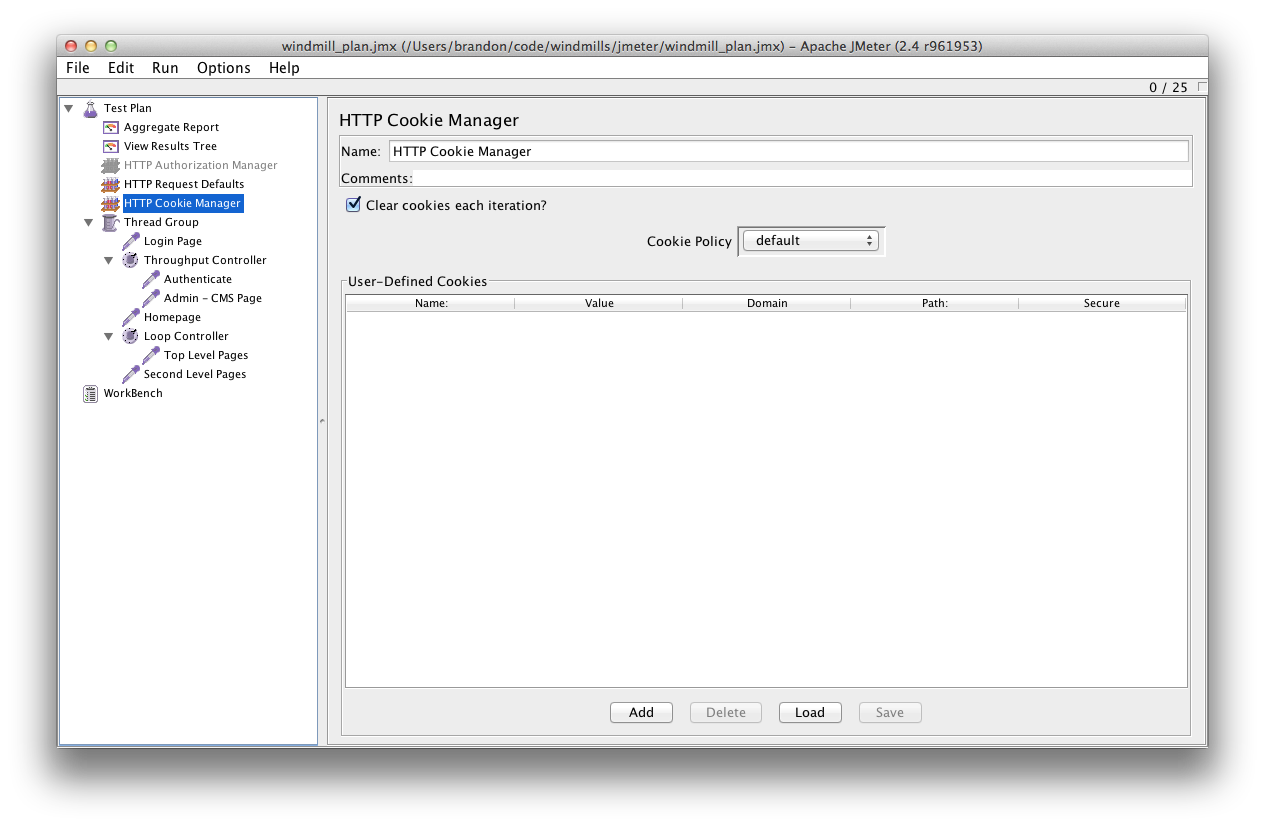1265x827 pixels.
Task: Click the Loop Controller icon
Action: pos(131,336)
